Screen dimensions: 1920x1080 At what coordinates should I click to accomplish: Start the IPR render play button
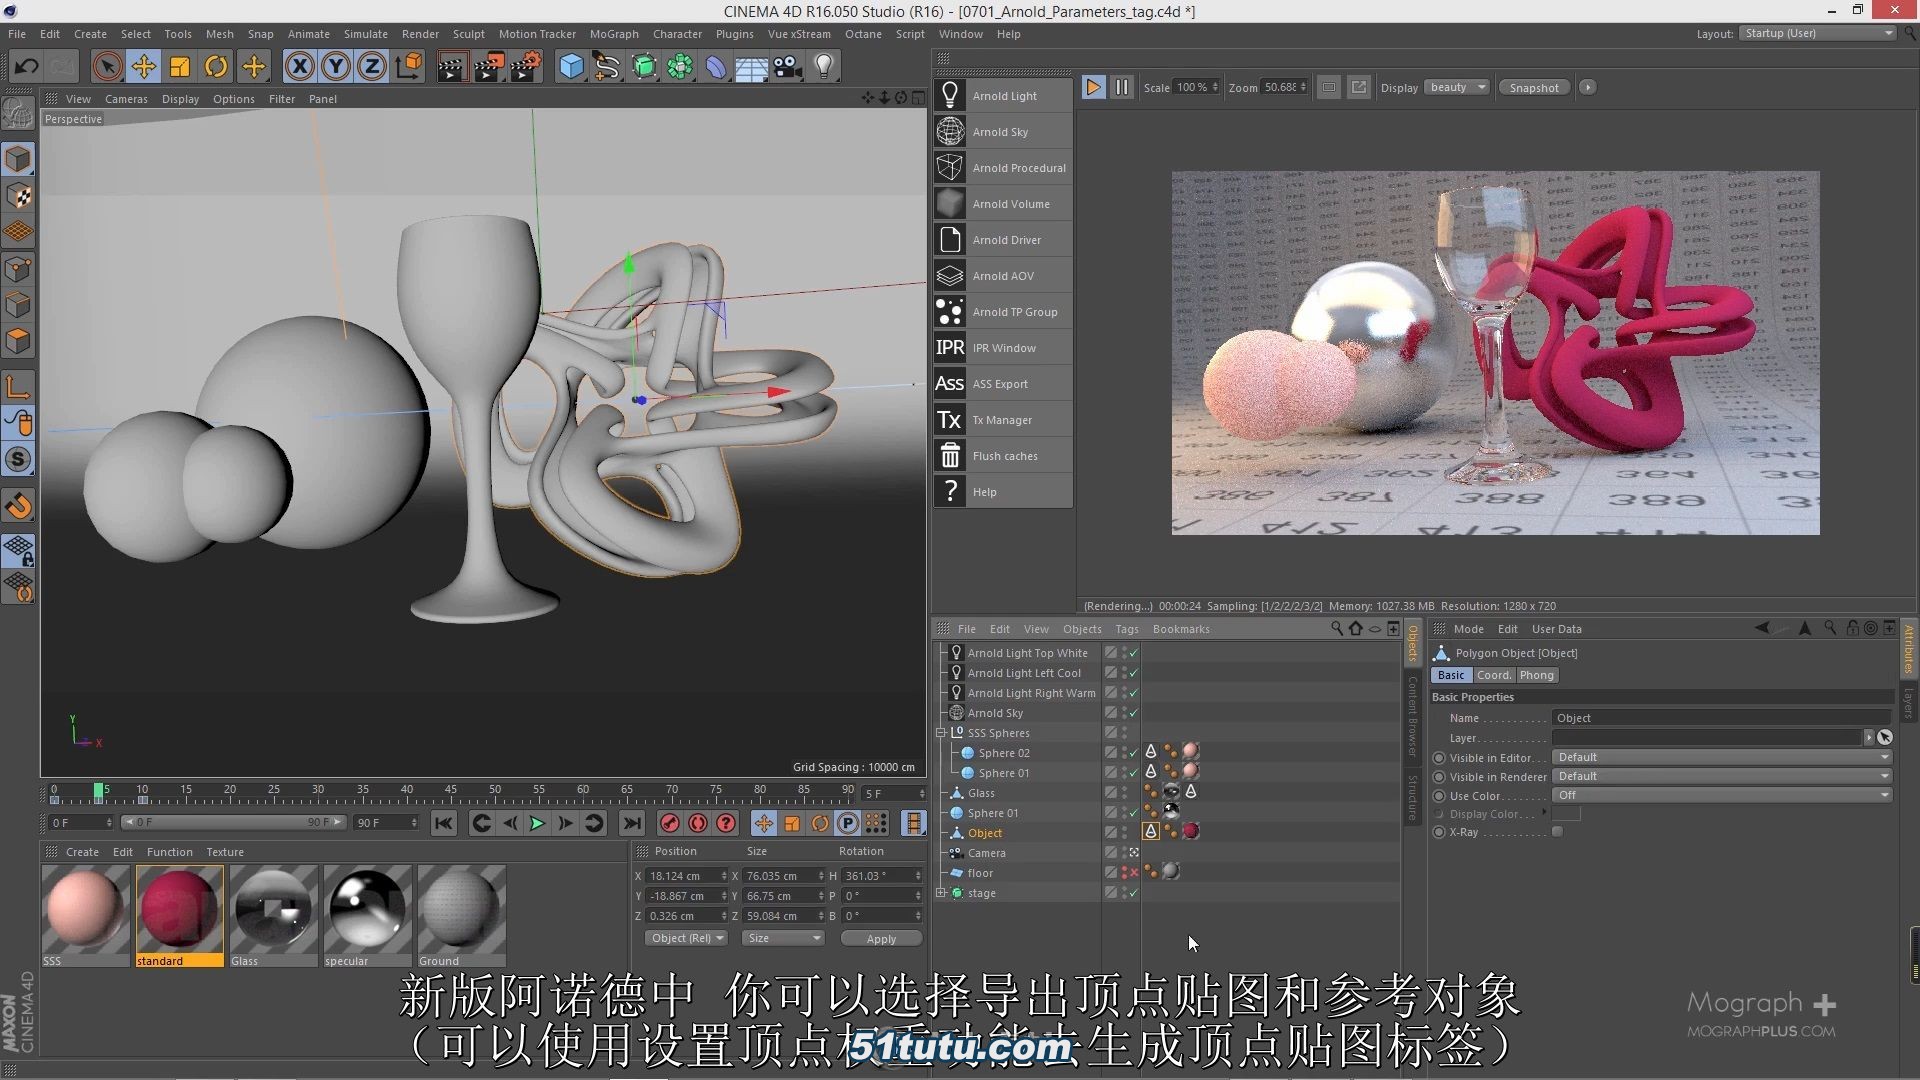[1093, 87]
